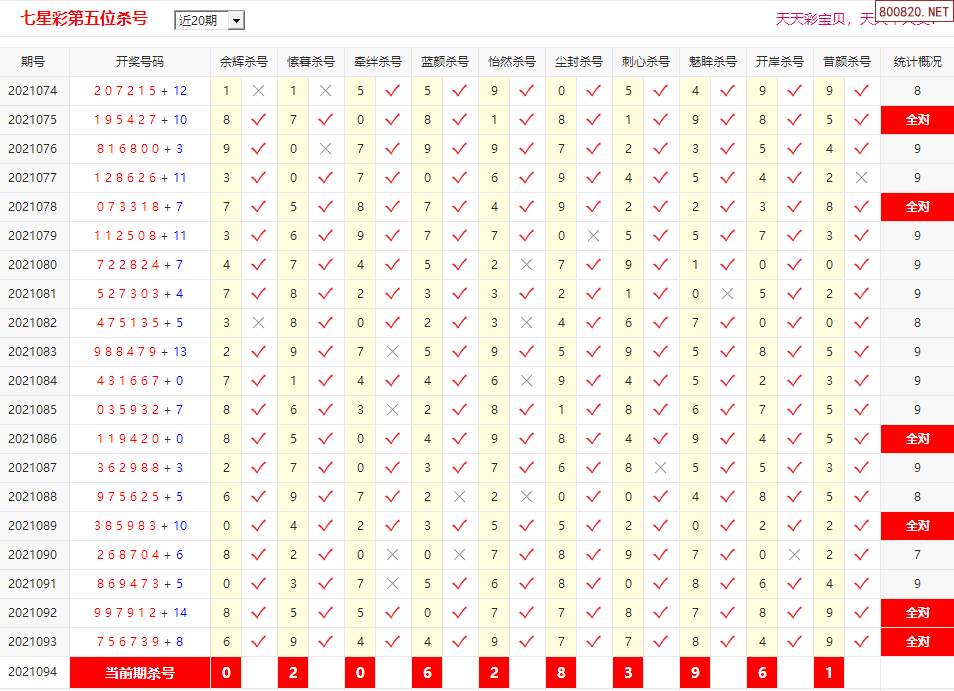The height and width of the screenshot is (691, 954).
Task: Click the X mark in row 2021091
Action: (392, 583)
